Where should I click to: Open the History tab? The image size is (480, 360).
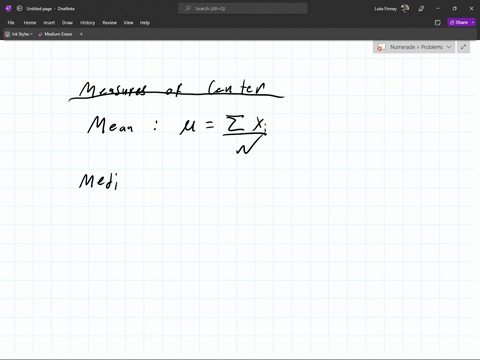pyautogui.click(x=87, y=23)
